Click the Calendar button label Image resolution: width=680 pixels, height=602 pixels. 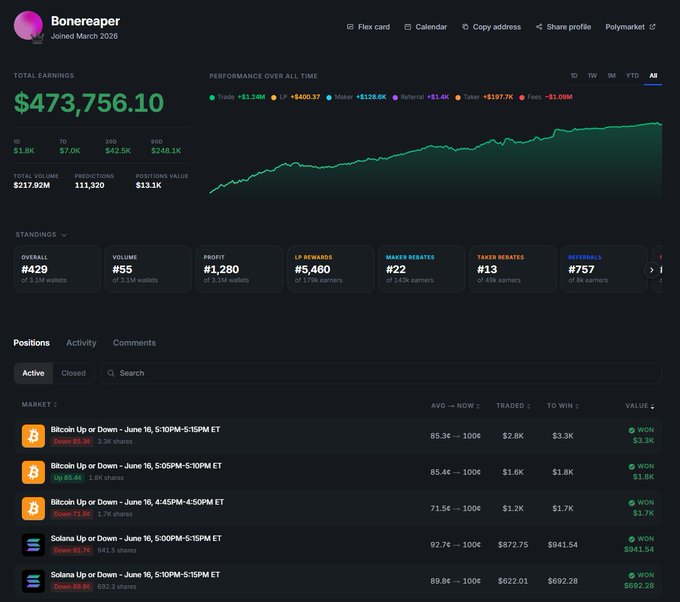pos(431,27)
